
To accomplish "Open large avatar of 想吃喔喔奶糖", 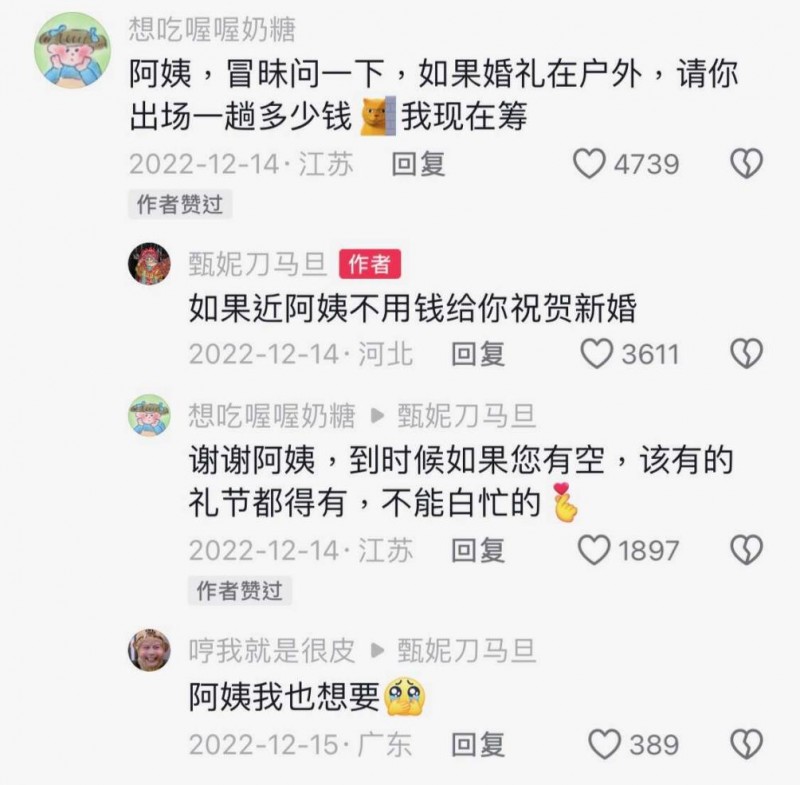I will point(72,50).
